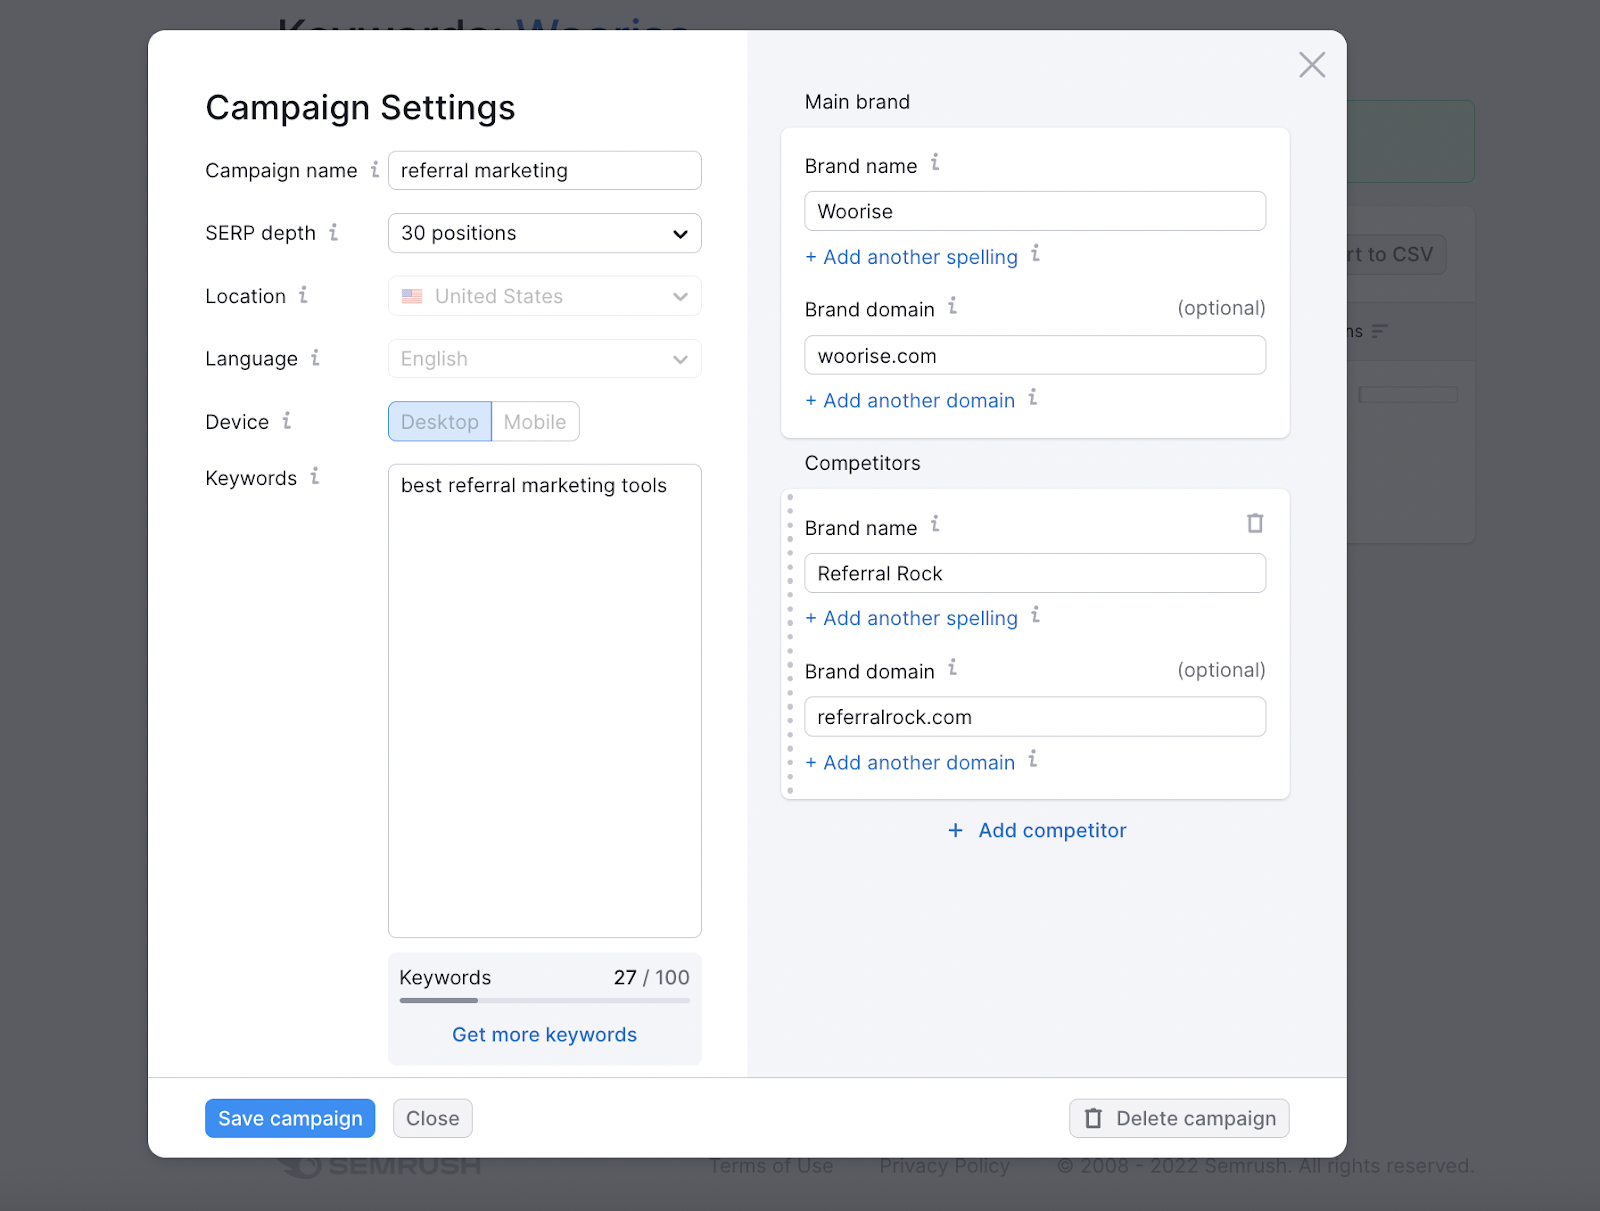This screenshot has height=1211, width=1600.
Task: Click the info icon beside Device label
Action: [x=287, y=420]
